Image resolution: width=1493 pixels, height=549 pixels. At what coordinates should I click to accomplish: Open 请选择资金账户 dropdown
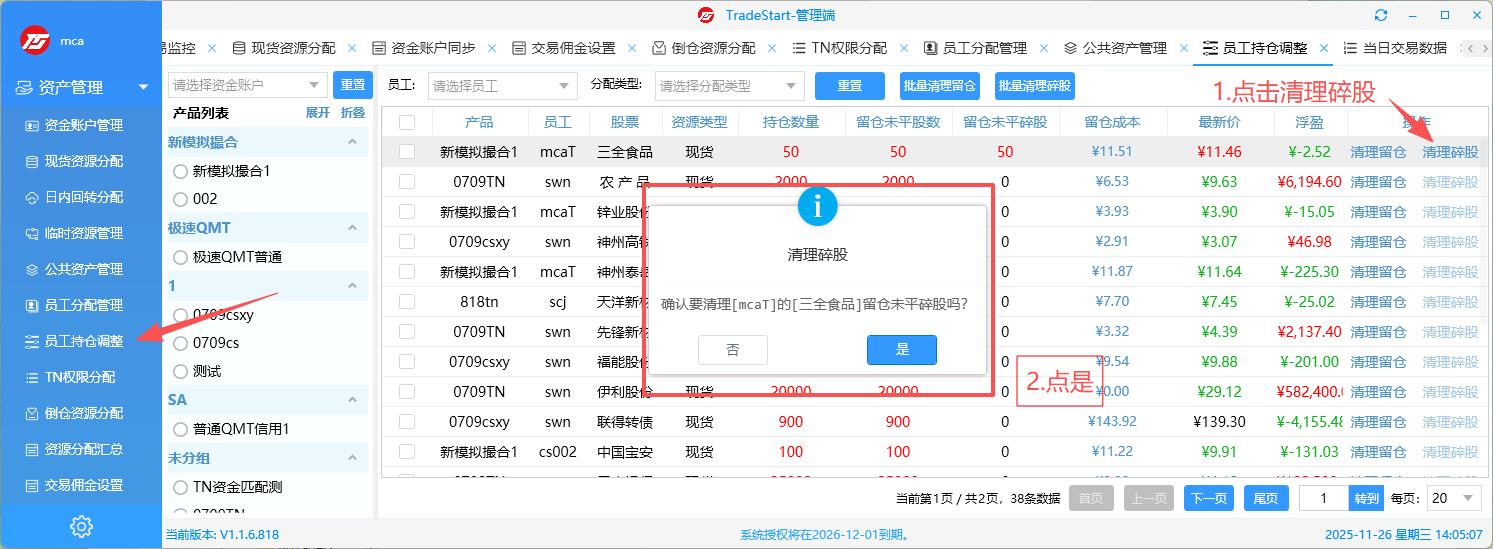(247, 85)
